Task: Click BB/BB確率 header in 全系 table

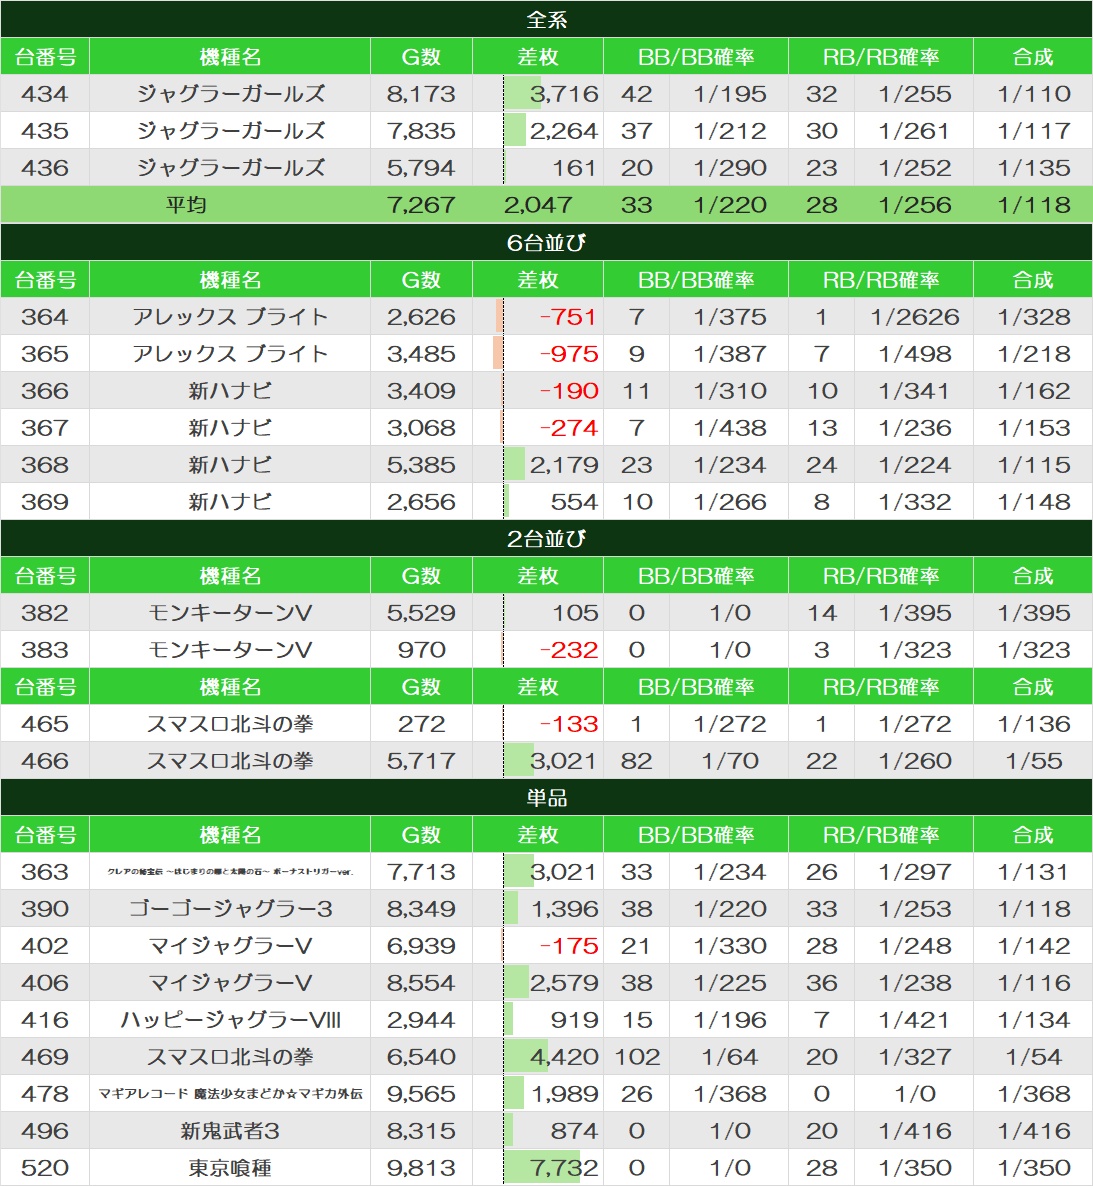Action: [696, 57]
